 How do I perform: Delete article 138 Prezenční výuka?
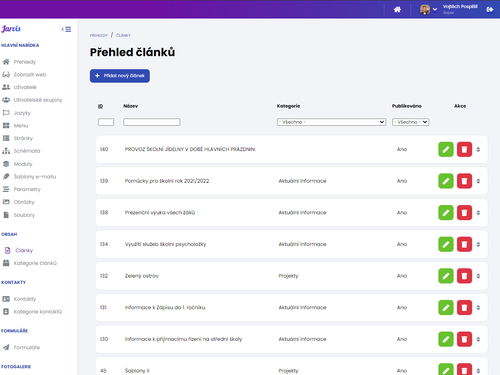[x=464, y=213]
